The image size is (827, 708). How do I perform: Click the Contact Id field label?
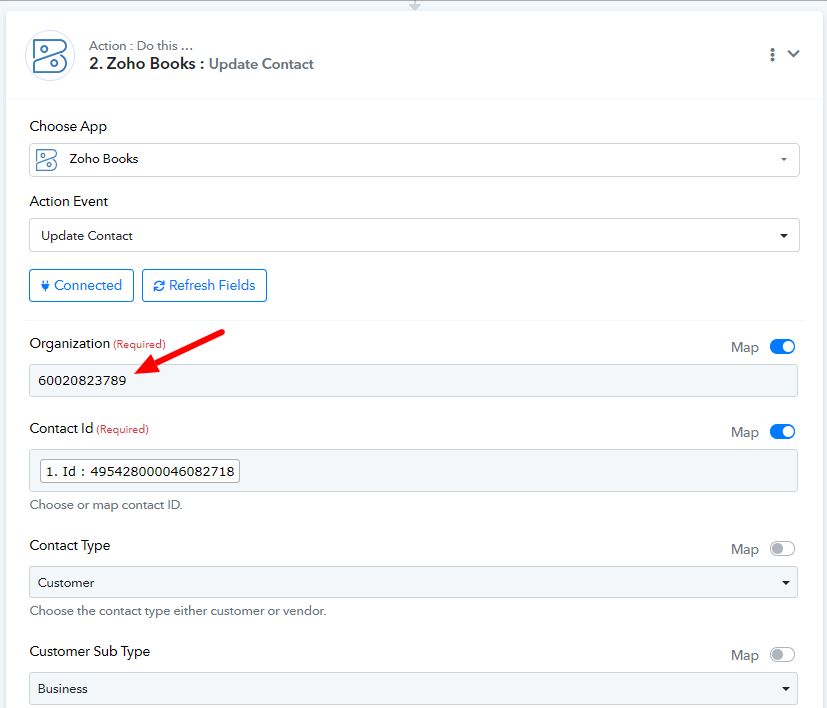click(x=61, y=428)
